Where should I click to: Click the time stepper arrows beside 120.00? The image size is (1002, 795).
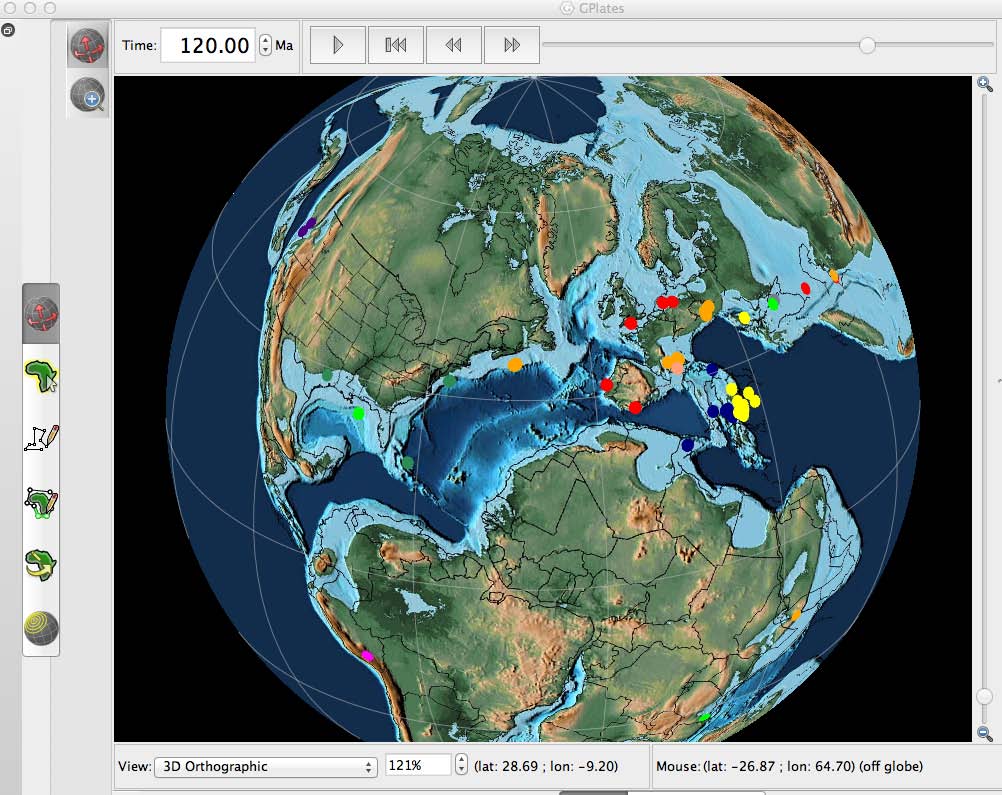coord(265,45)
